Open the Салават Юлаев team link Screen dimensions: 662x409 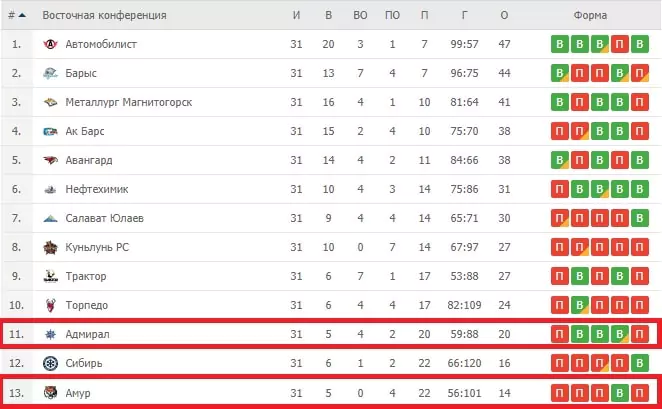[x=104, y=218]
